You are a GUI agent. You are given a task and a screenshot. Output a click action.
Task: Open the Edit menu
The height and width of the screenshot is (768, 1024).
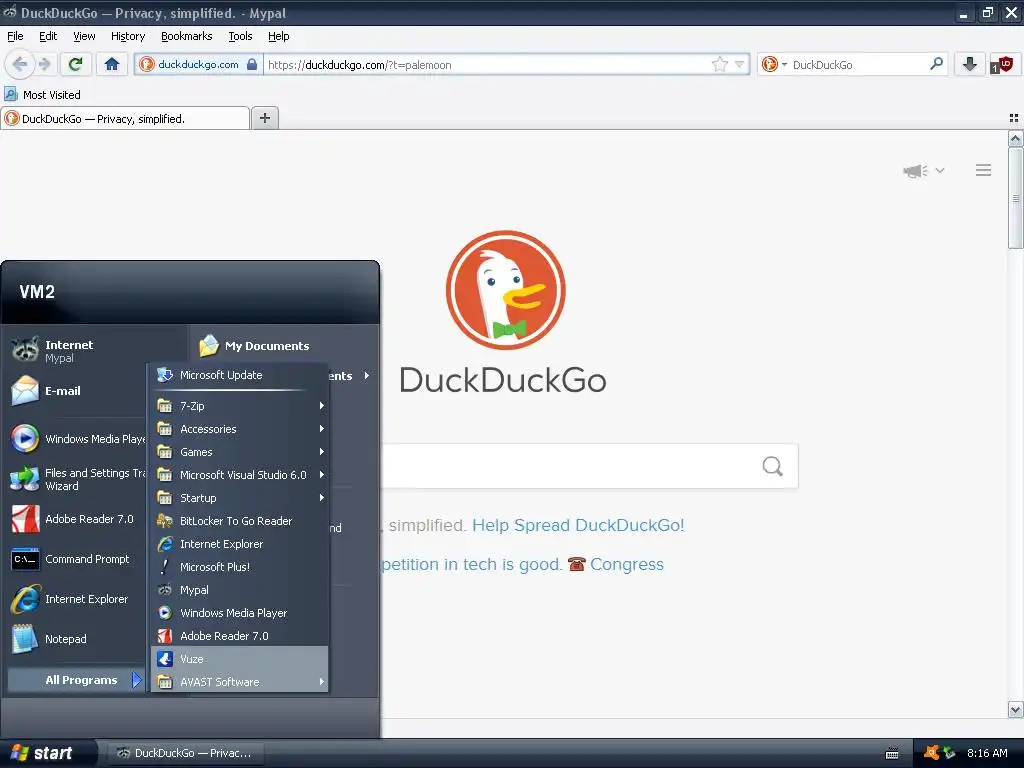tap(48, 36)
